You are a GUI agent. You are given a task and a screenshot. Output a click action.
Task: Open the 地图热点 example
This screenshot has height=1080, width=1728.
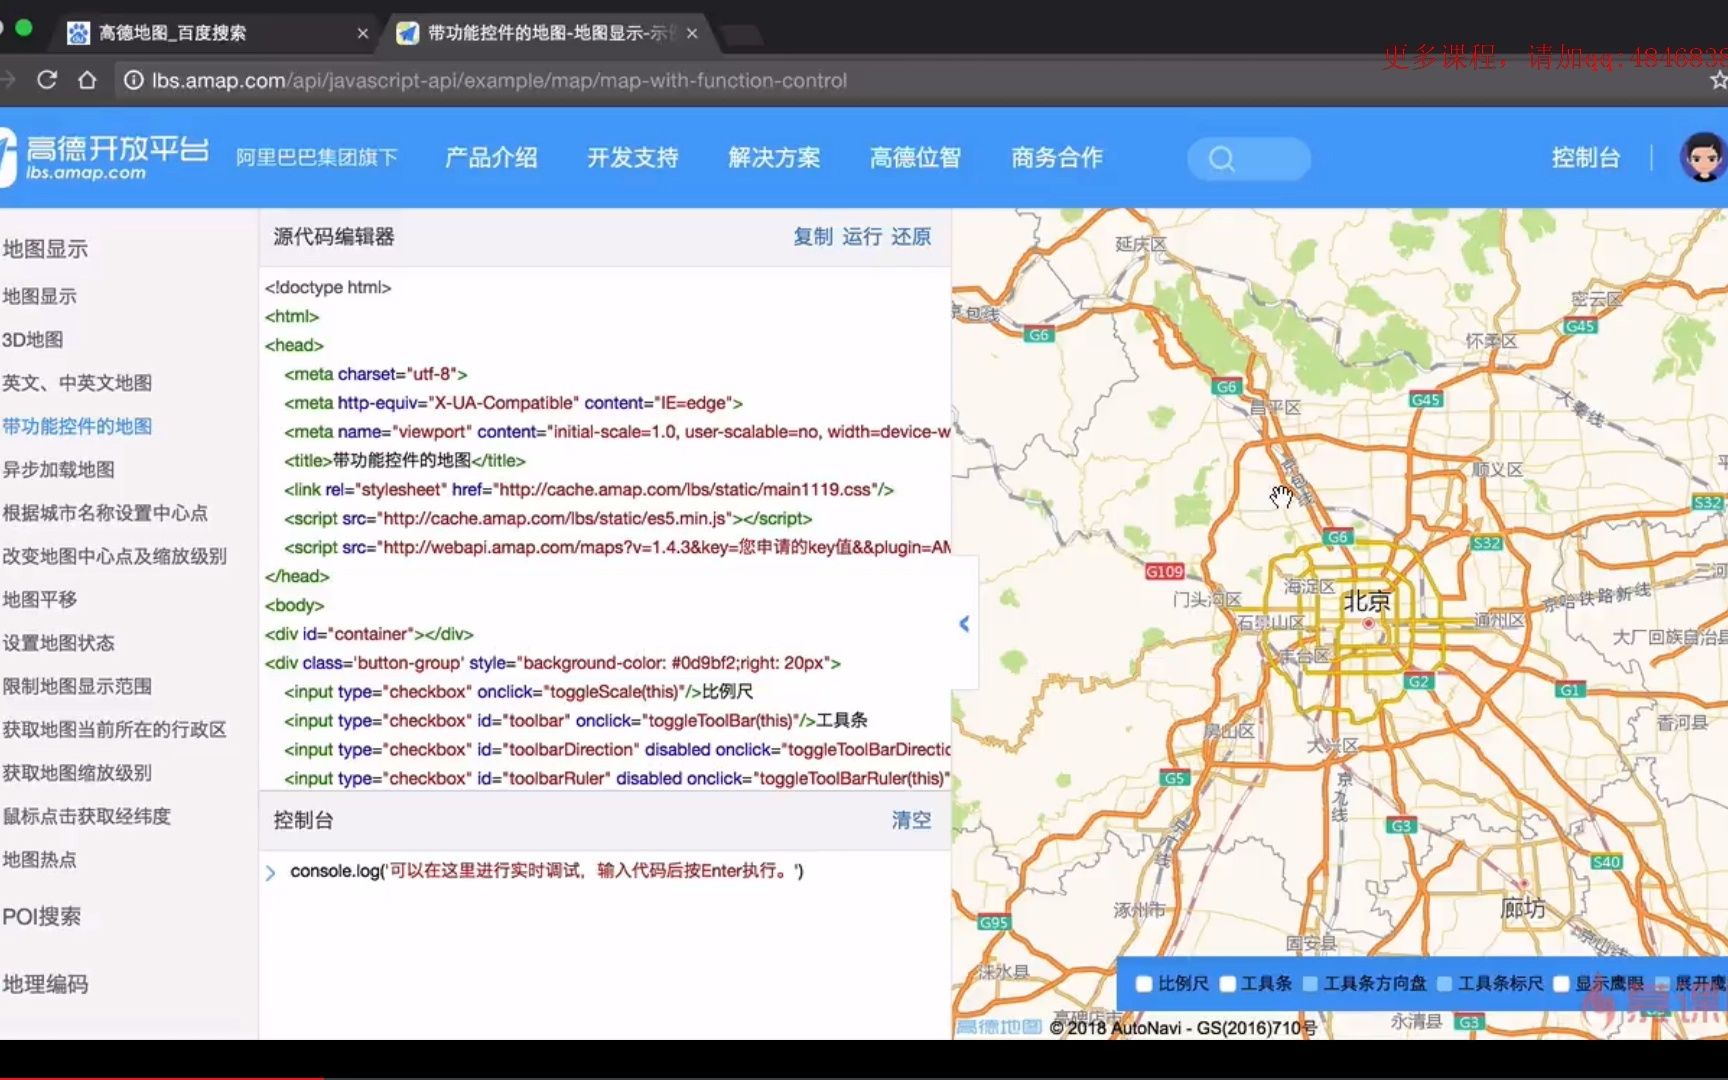pyautogui.click(x=39, y=859)
